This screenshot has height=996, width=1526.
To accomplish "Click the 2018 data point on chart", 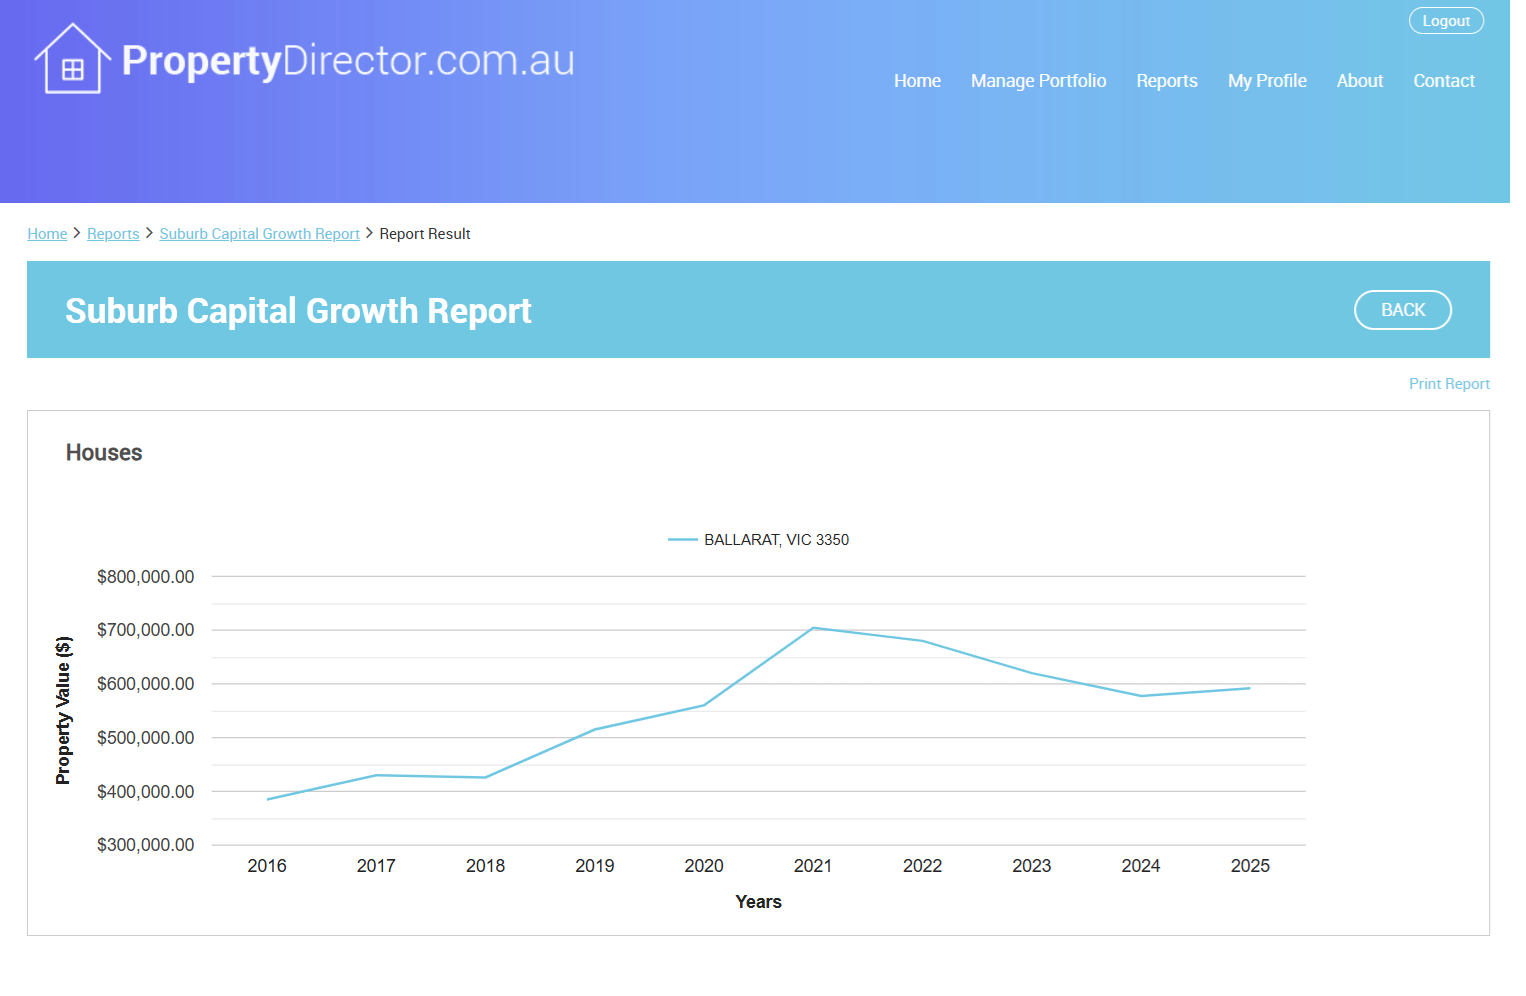I will [x=486, y=777].
